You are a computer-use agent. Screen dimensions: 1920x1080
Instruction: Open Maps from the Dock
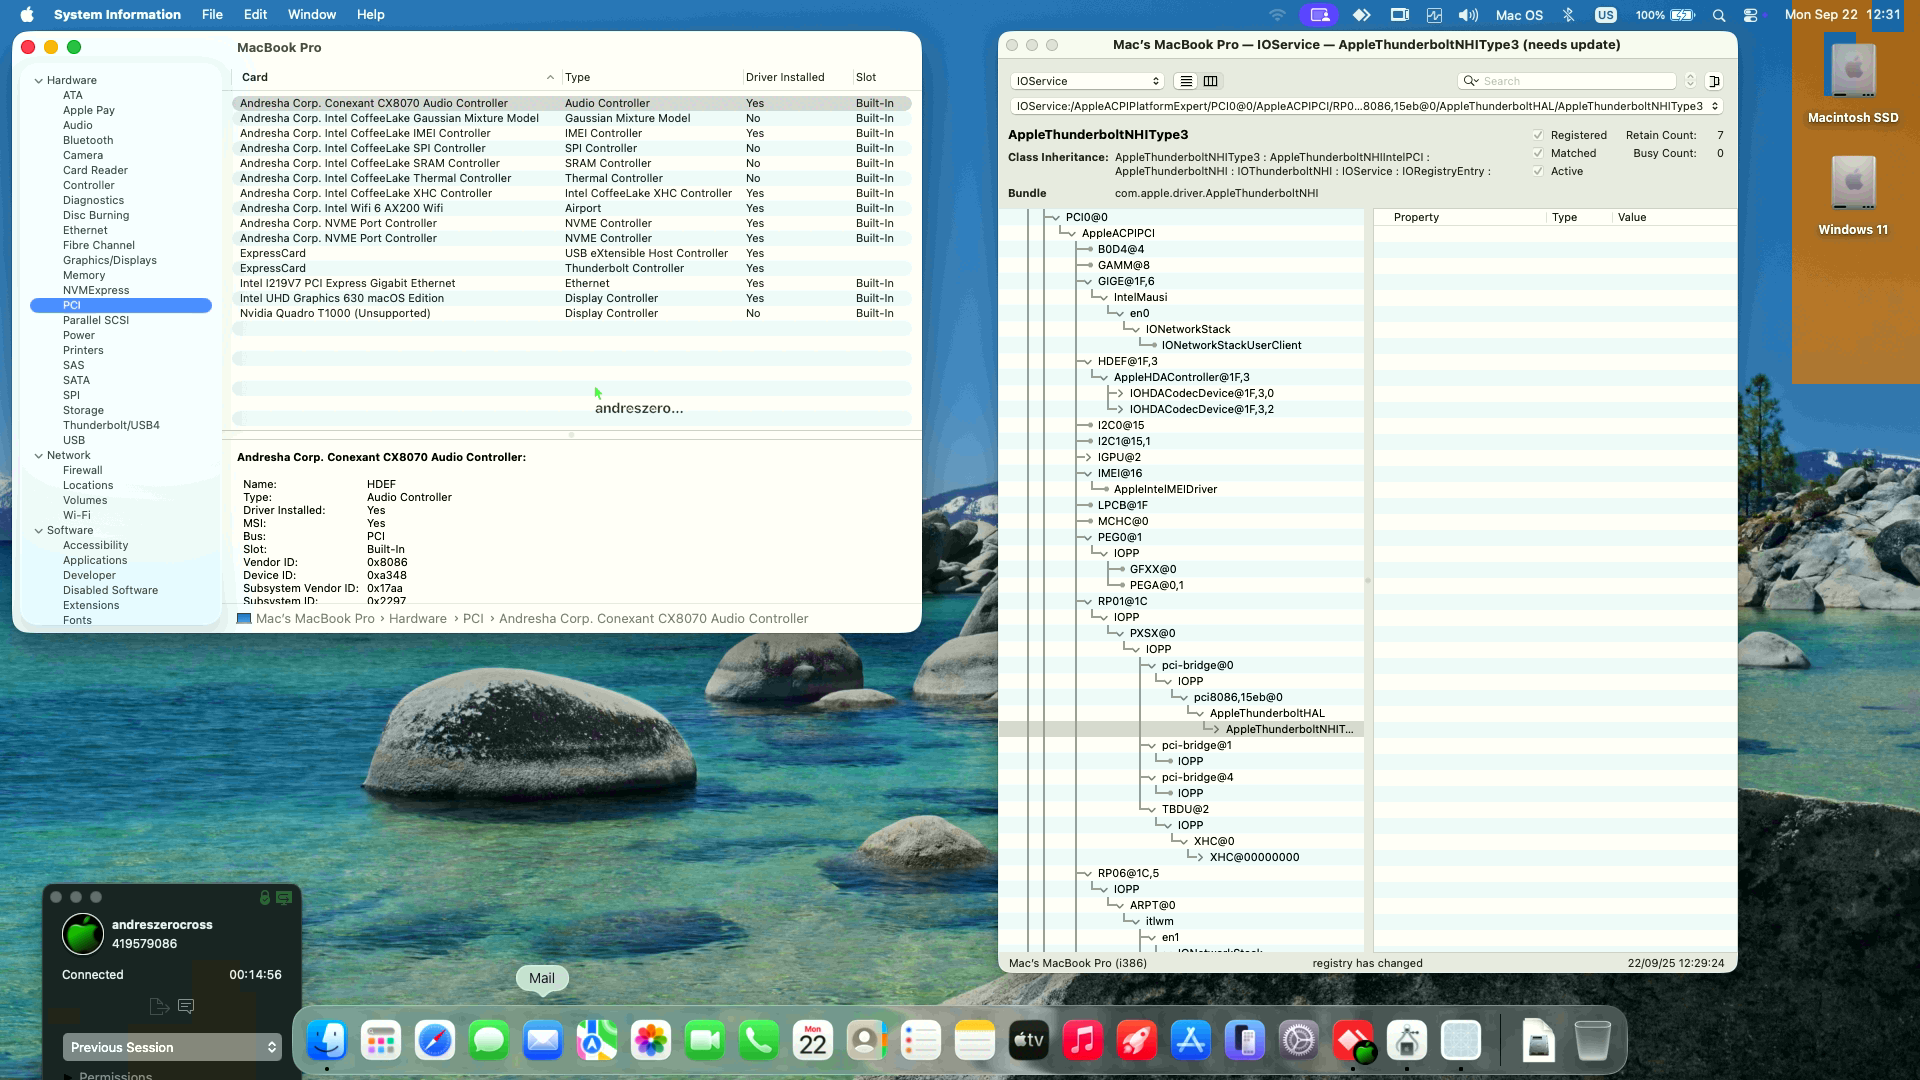pyautogui.click(x=597, y=1041)
